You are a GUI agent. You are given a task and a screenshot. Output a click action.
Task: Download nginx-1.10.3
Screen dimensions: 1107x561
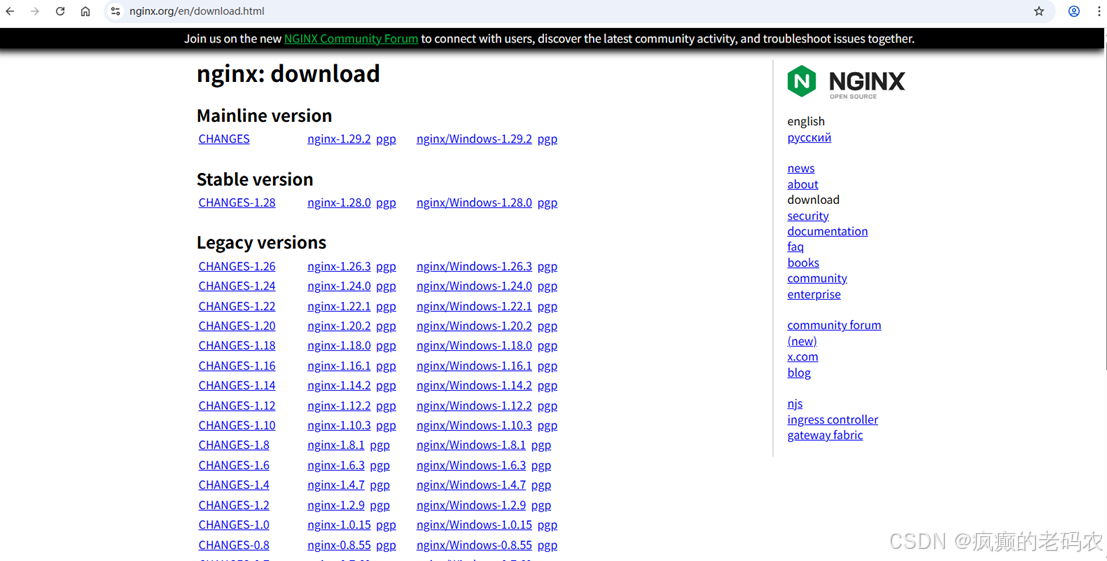(339, 426)
